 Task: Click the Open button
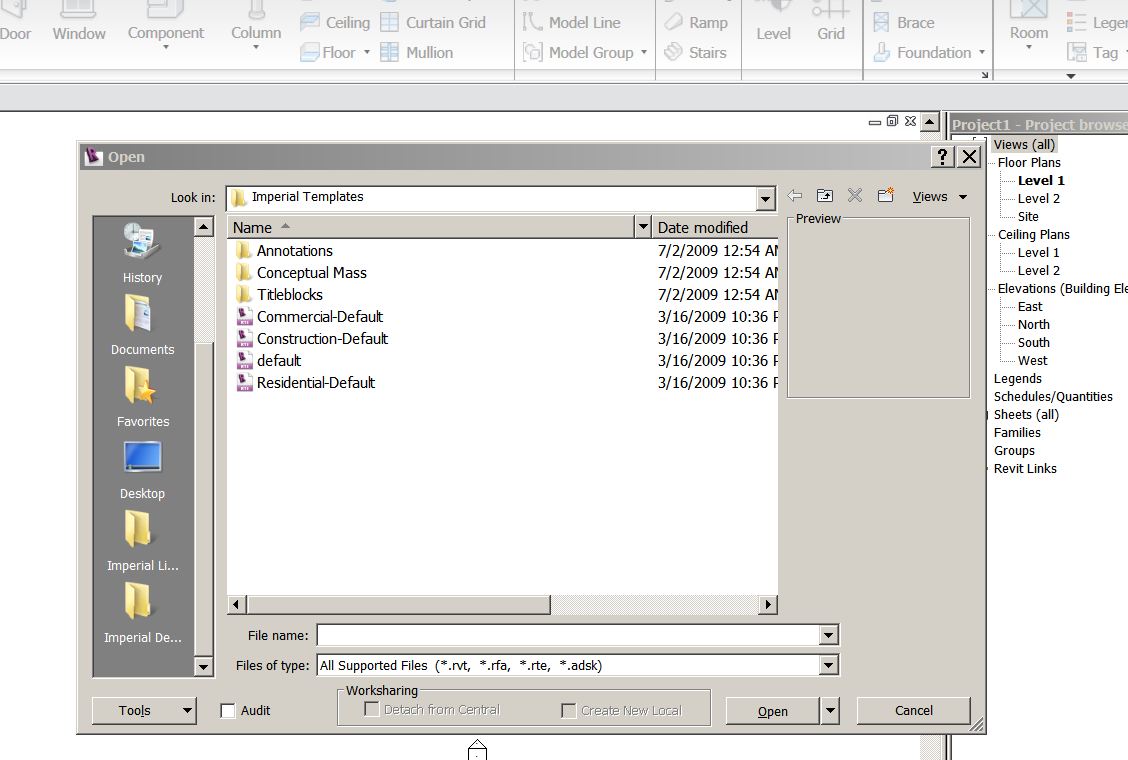[773, 711]
